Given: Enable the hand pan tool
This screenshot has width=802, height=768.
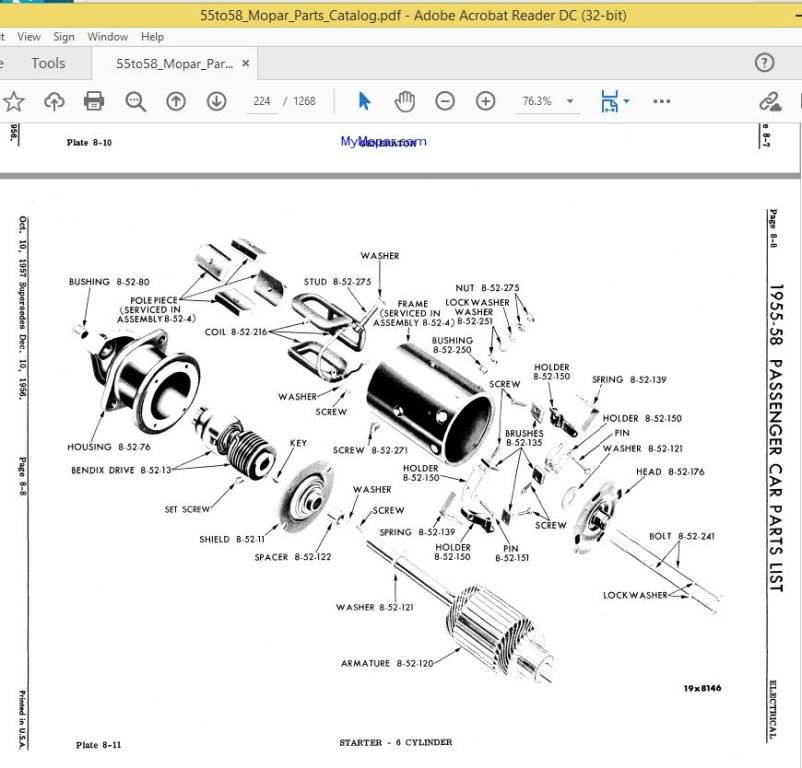Looking at the screenshot, I should coord(404,101).
